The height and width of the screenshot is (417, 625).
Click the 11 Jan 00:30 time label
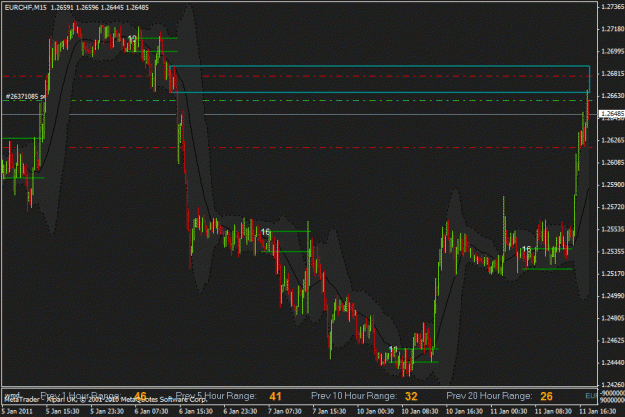509,411
